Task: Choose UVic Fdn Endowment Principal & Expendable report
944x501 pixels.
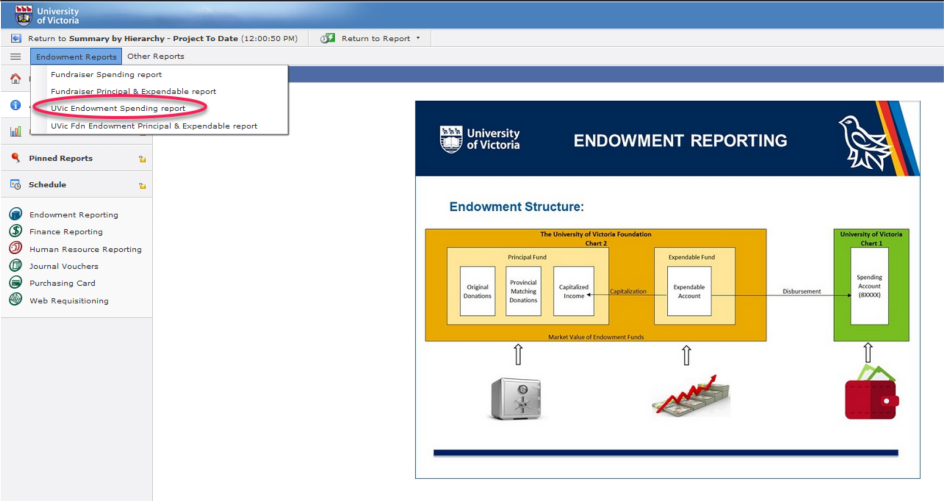Action: point(154,126)
